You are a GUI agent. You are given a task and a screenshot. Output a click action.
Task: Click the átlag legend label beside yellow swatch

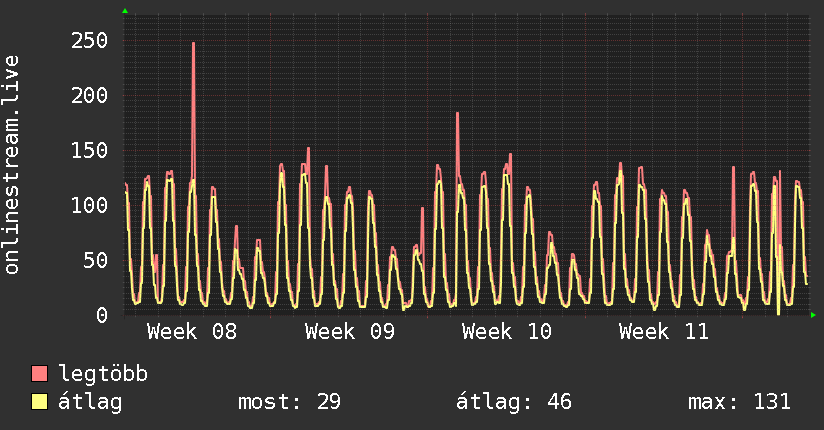(x=90, y=402)
